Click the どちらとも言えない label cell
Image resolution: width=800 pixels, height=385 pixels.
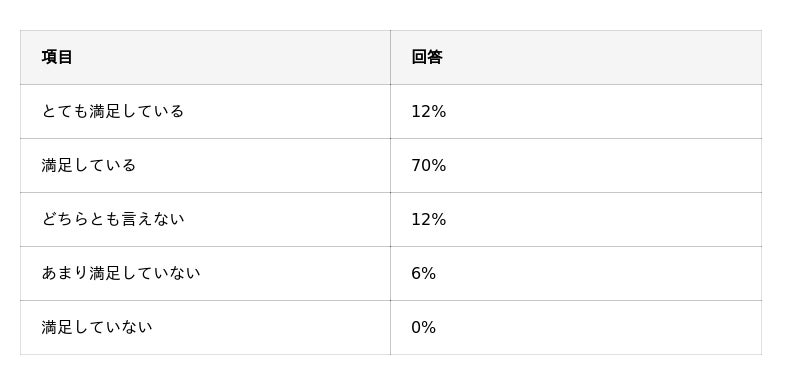pyautogui.click(x=205, y=220)
